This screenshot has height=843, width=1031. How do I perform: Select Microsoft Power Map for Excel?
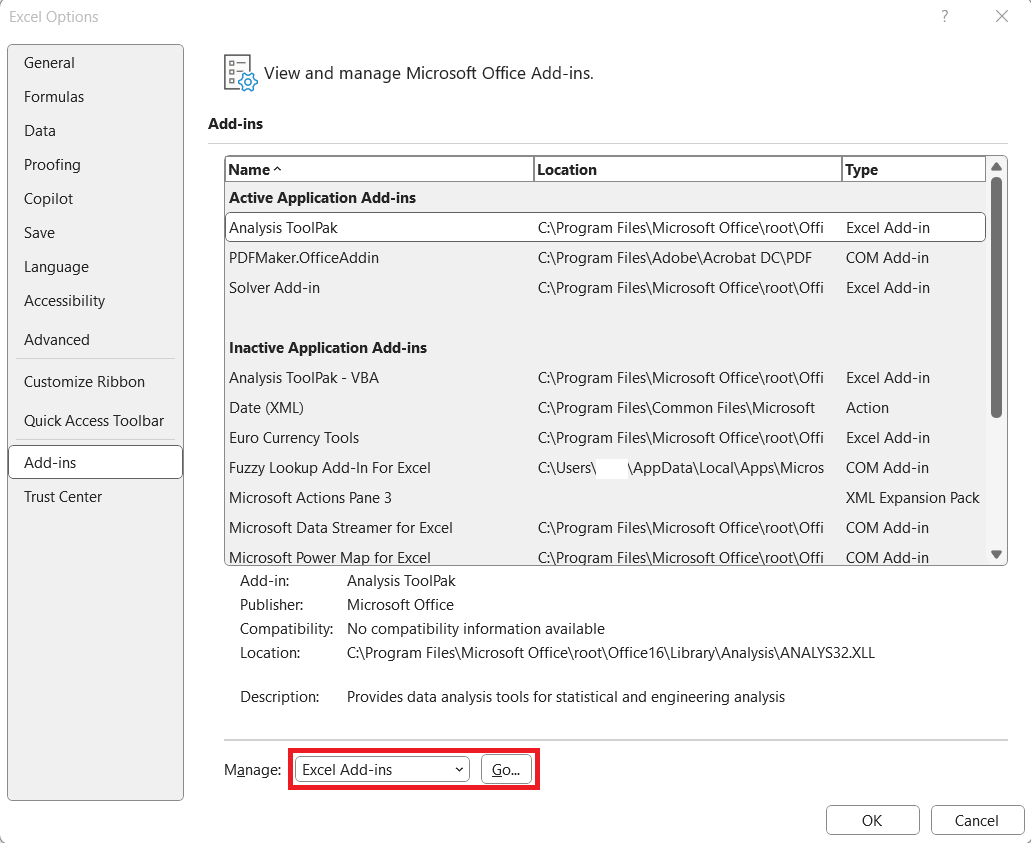[x=605, y=557]
